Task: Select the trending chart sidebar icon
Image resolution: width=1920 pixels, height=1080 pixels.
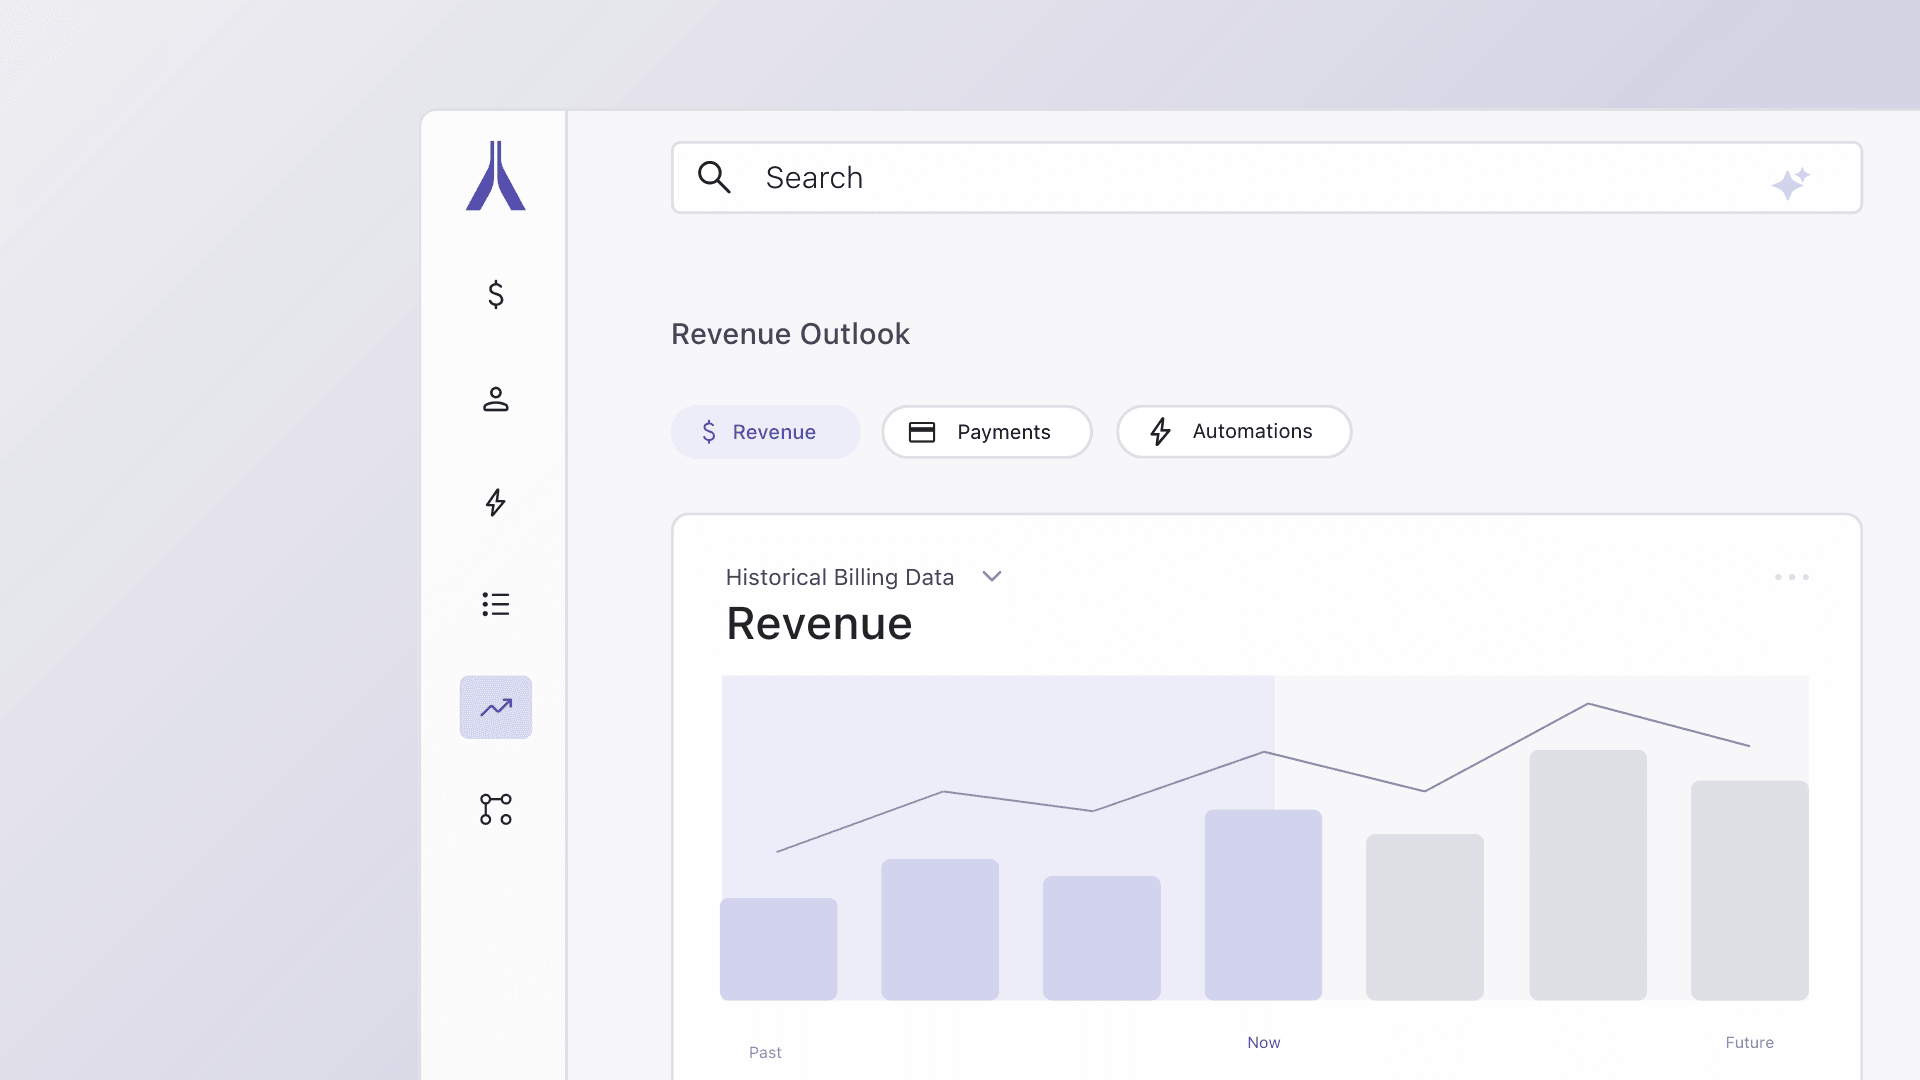Action: (x=495, y=708)
